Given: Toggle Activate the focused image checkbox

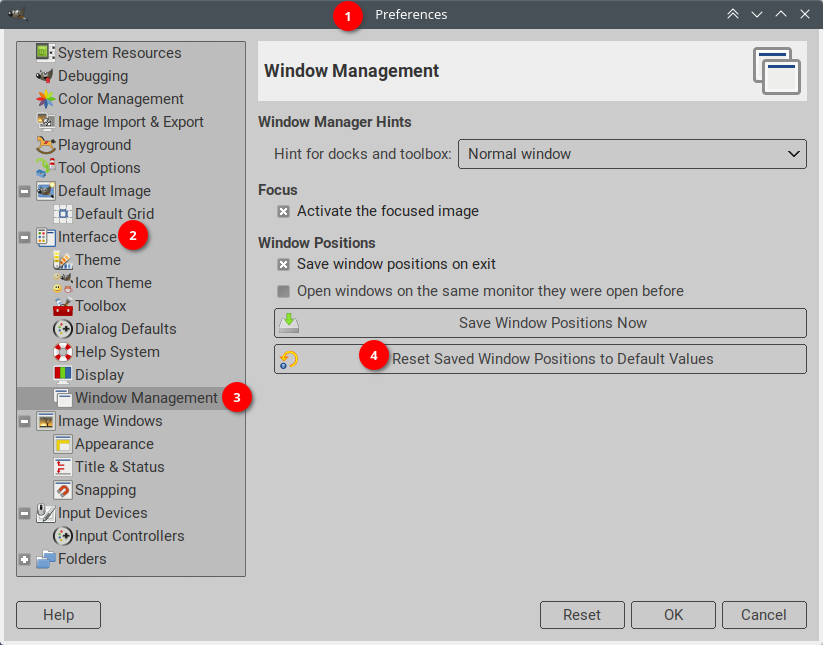Looking at the screenshot, I should (283, 212).
